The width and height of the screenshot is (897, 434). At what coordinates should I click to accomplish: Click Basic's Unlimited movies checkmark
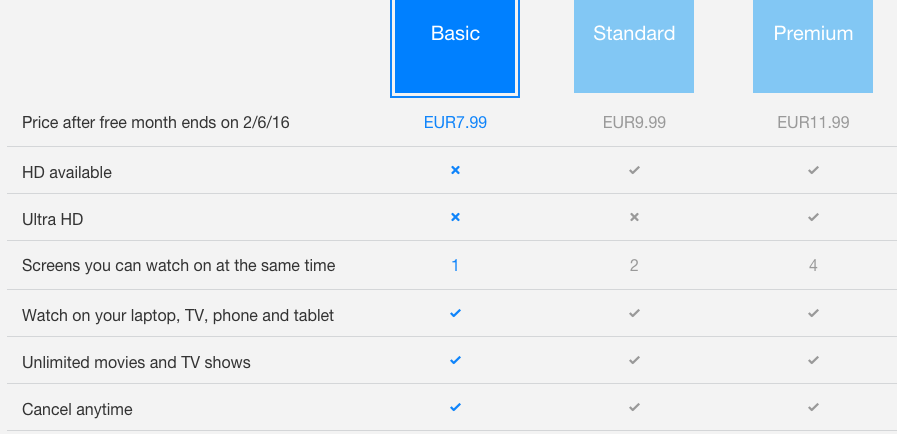point(455,360)
